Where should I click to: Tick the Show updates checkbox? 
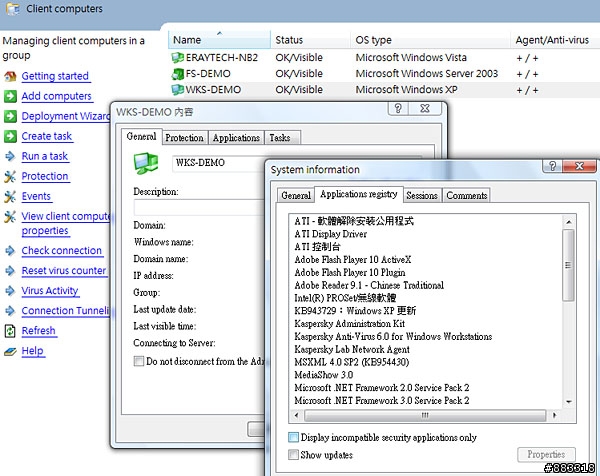click(293, 455)
